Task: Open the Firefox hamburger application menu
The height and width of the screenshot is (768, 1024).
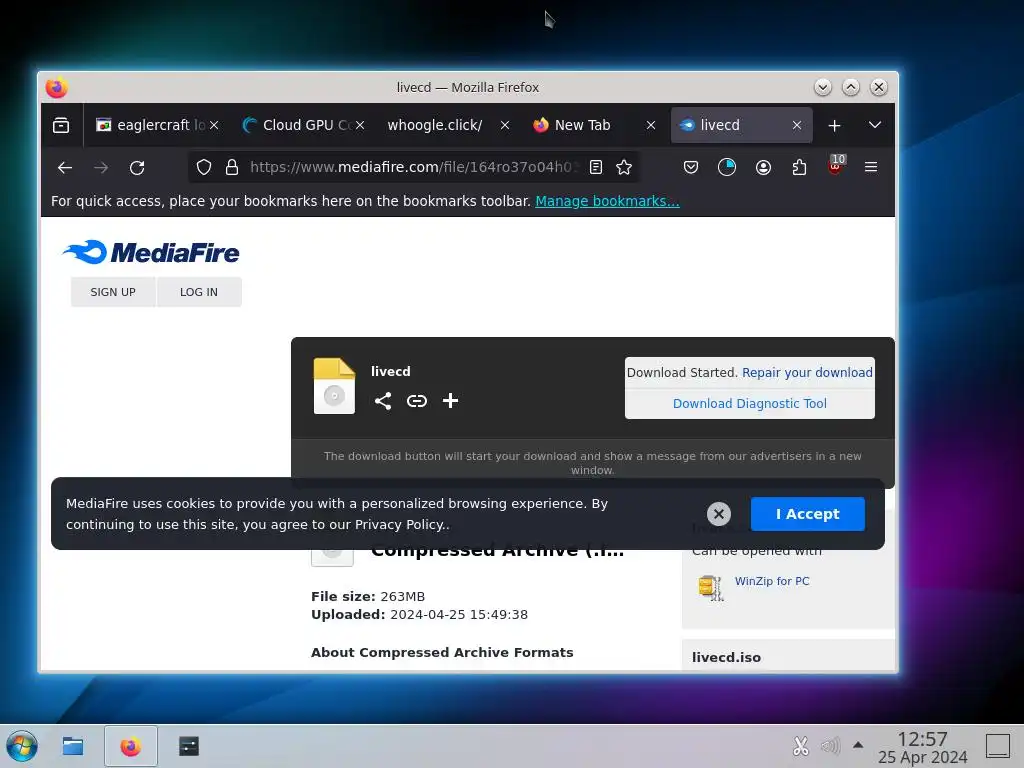Action: pyautogui.click(x=871, y=167)
